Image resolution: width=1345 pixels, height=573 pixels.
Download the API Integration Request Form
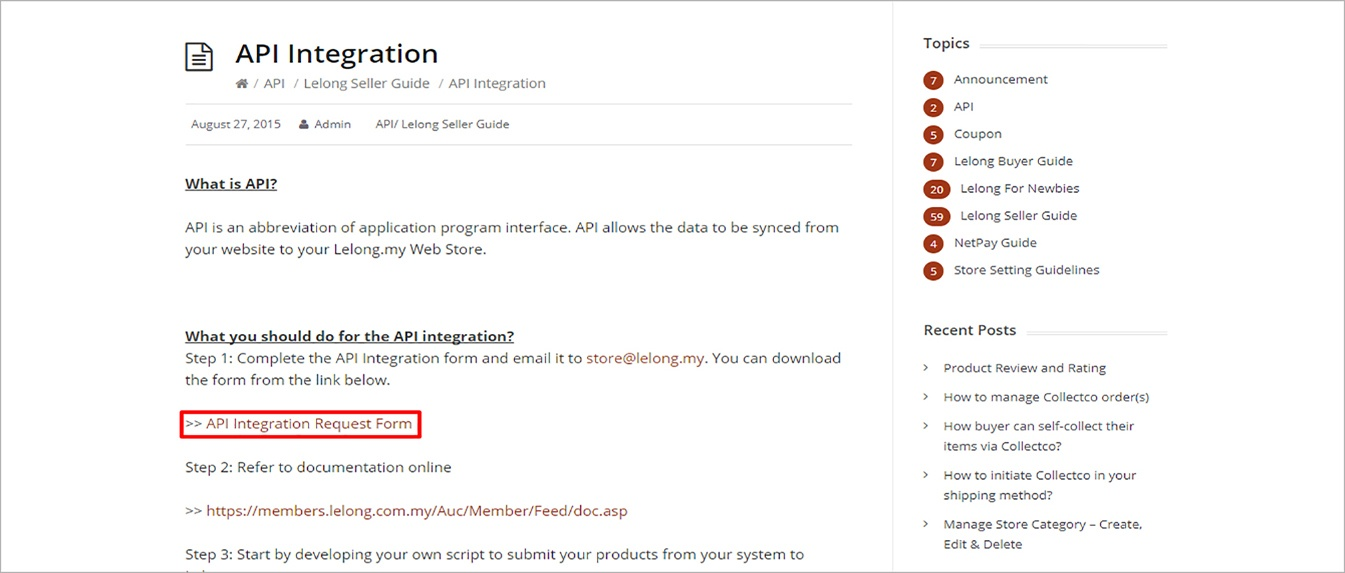pyautogui.click(x=309, y=424)
